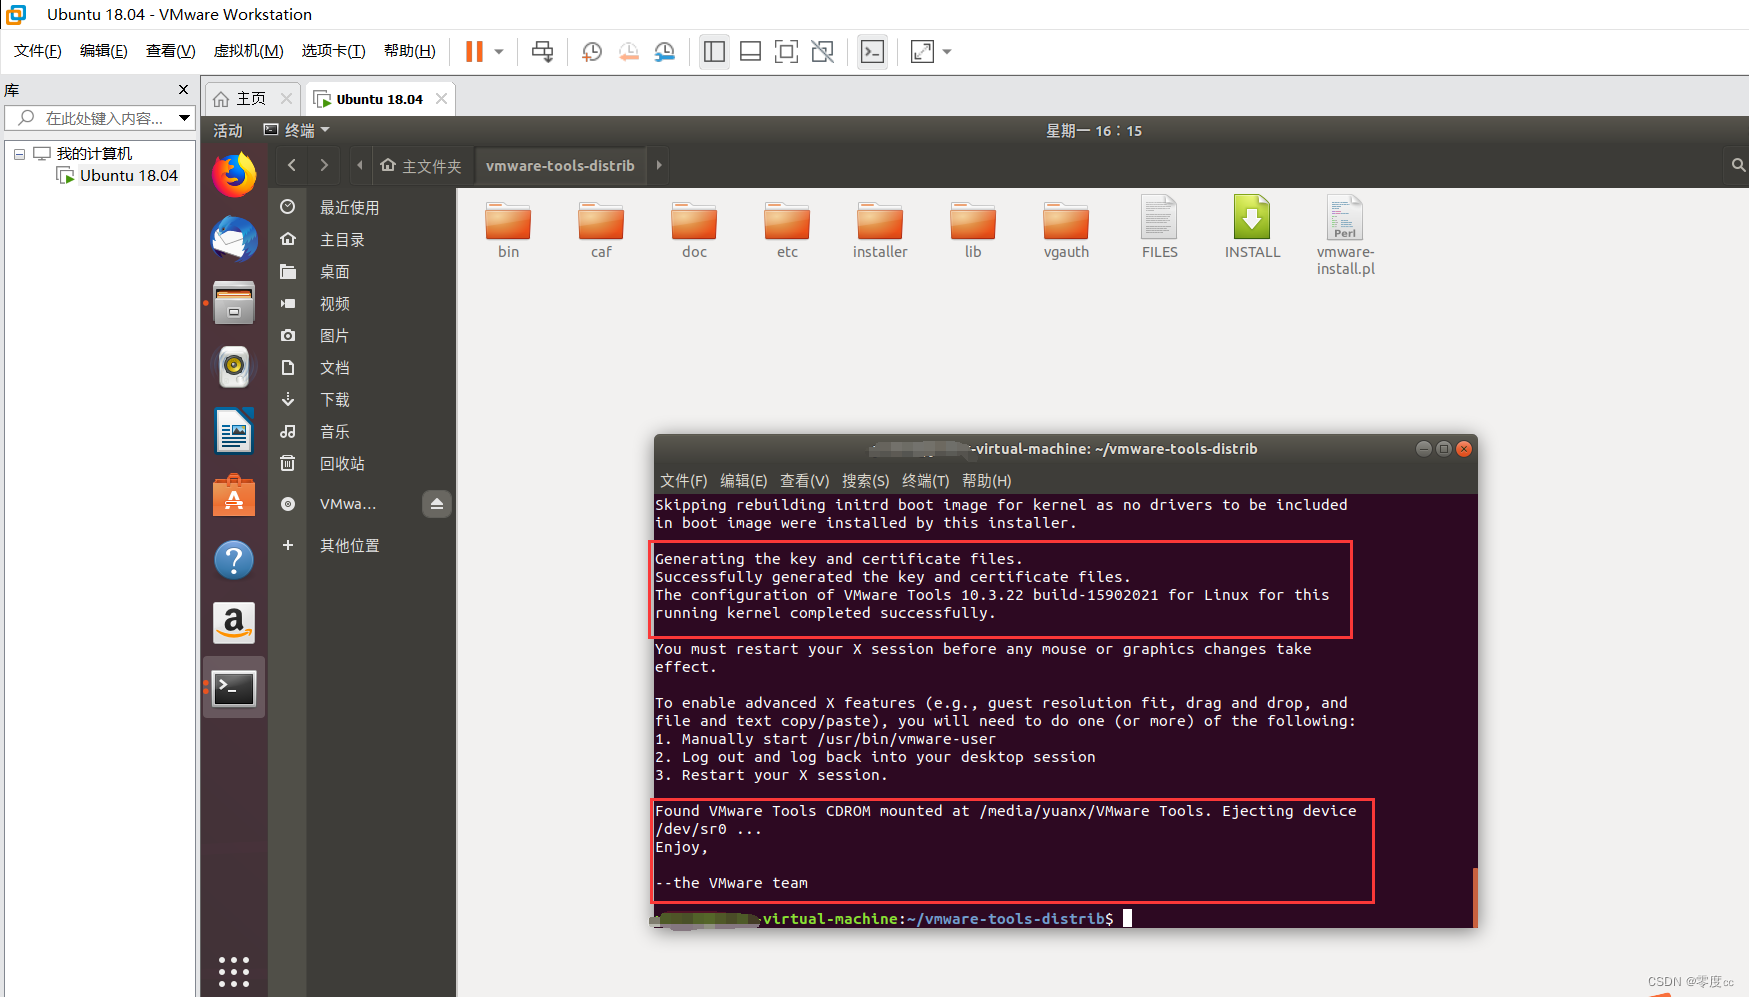
Task: Take a new snapshot of the VM
Action: (591, 51)
